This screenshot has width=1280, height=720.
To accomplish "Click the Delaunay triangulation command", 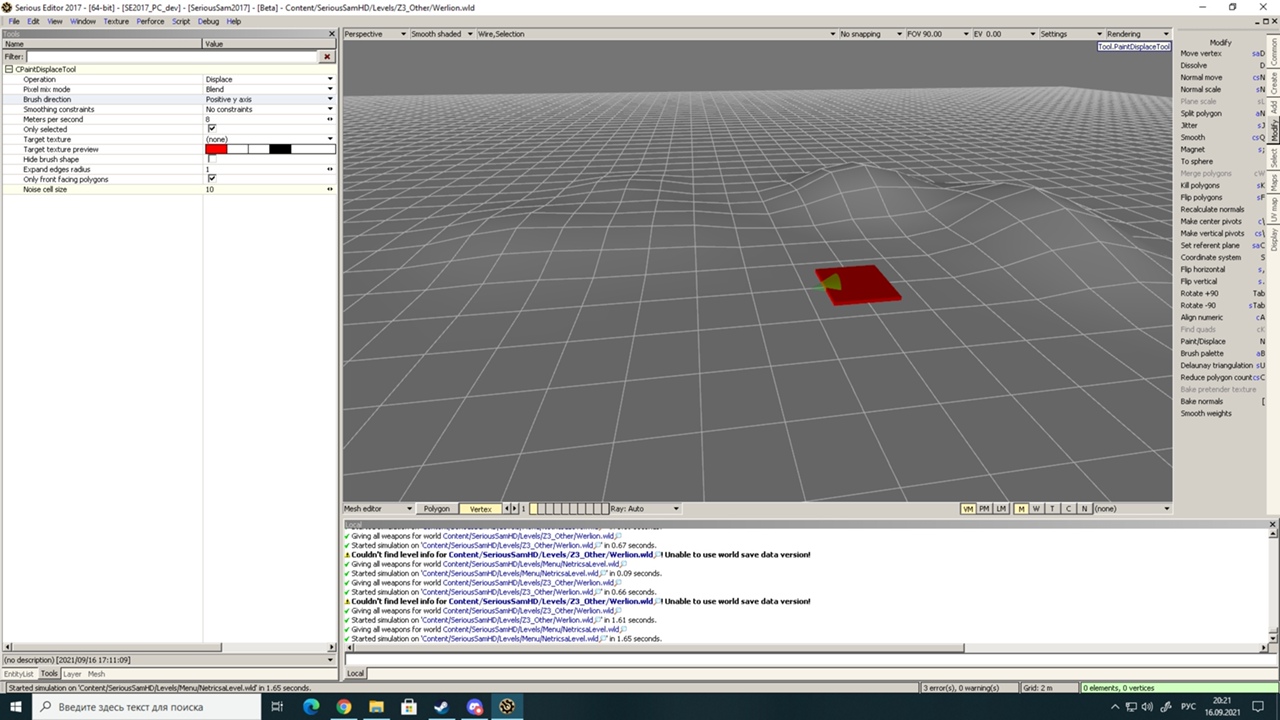I will tap(1222, 365).
